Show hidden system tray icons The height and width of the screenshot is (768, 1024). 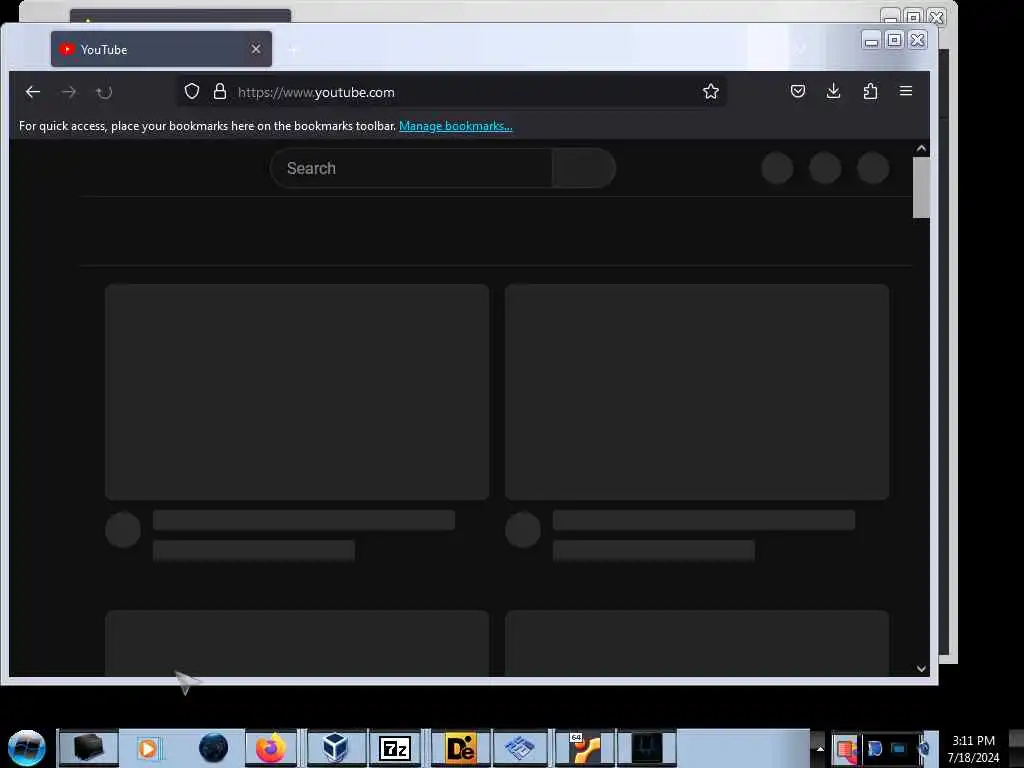[x=820, y=748]
